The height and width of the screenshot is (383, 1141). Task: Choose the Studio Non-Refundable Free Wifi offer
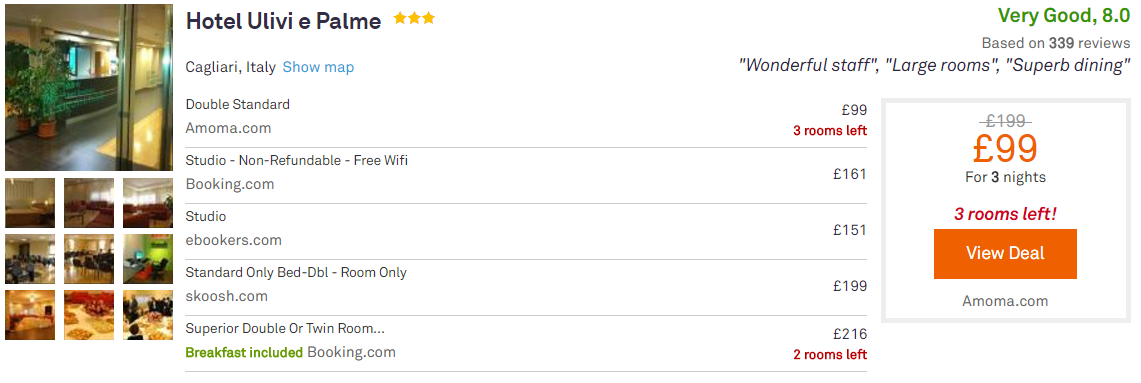coord(526,175)
